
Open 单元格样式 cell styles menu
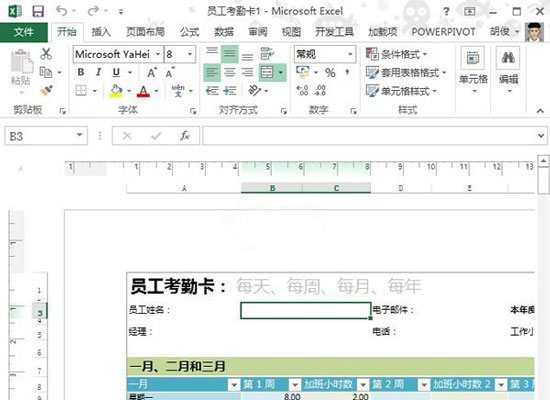401,91
